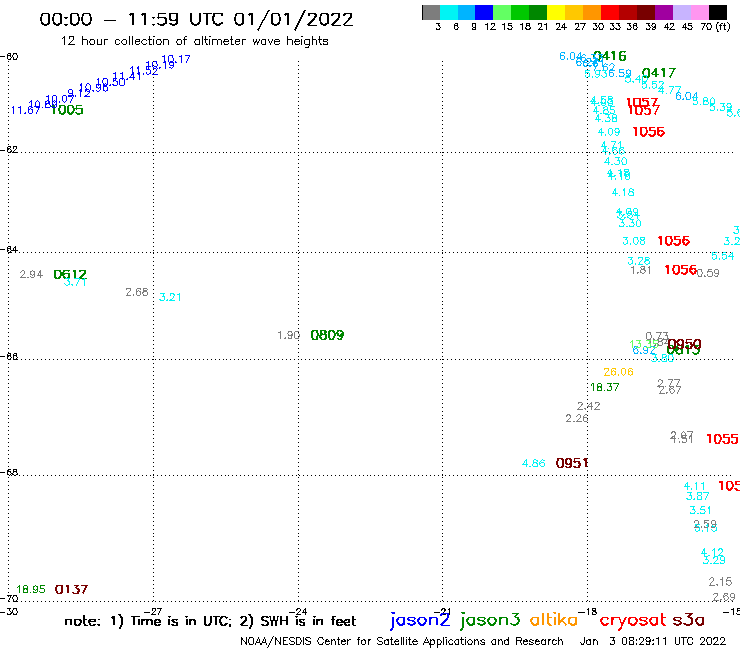This screenshot has height=650, width=740.
Task: Click the green time label "0416"
Action: click(610, 56)
